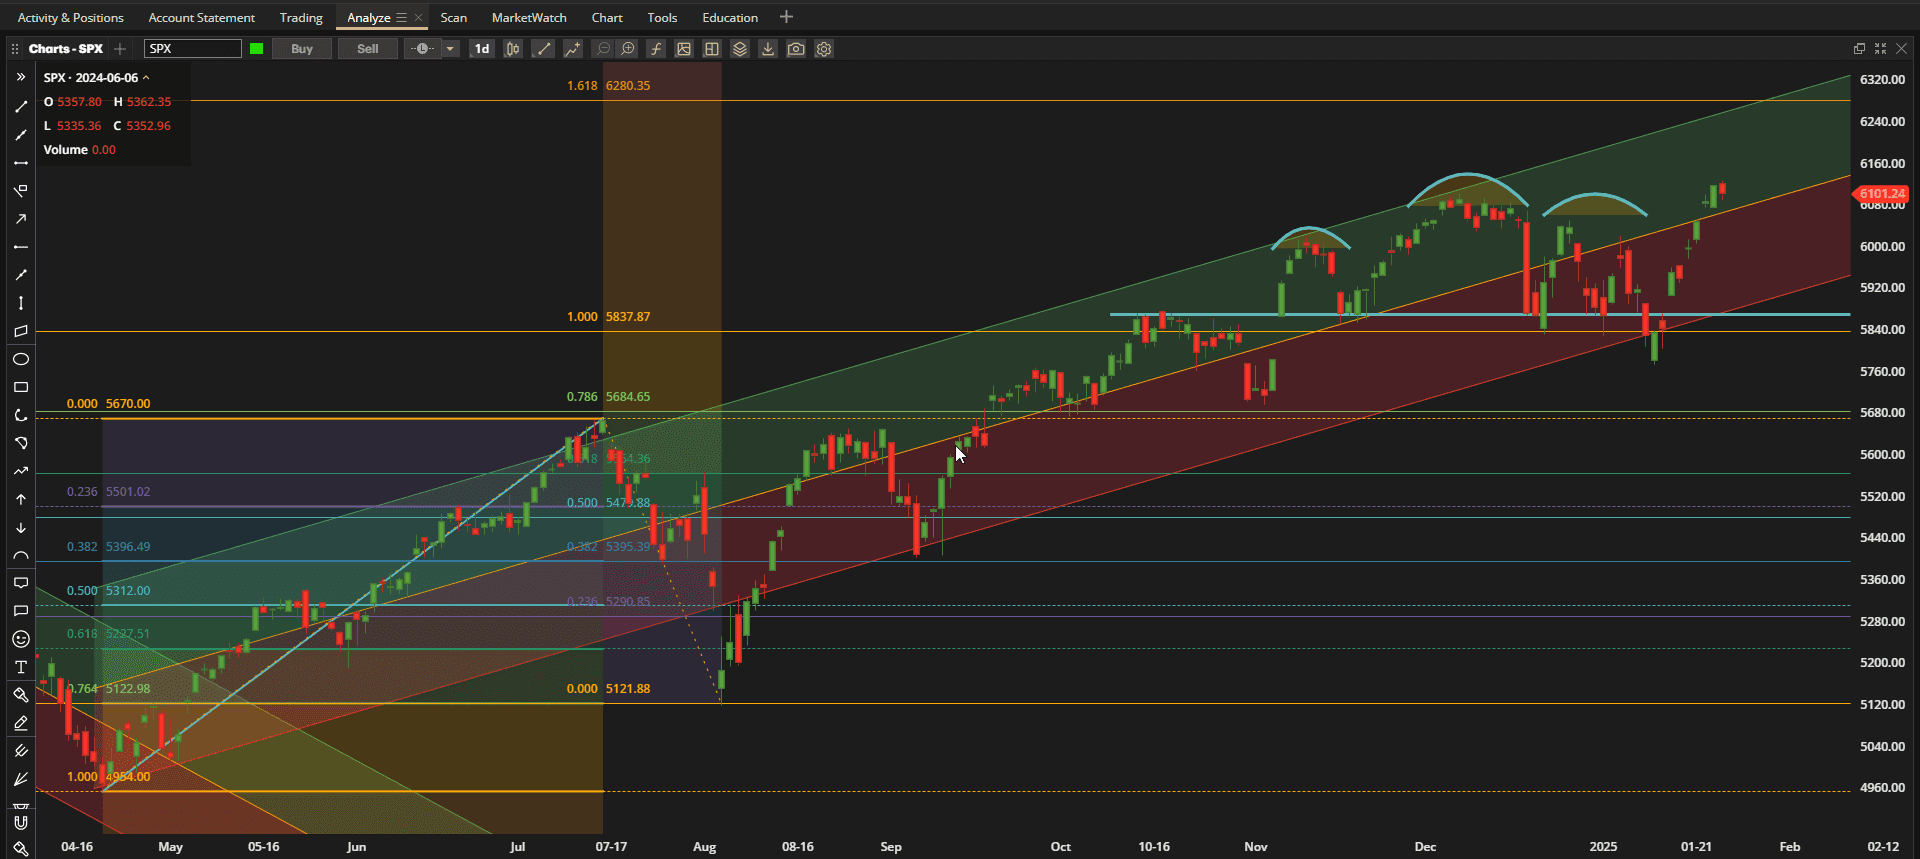
Task: Click the 0.000 5670.00 retracement label
Action: pos(108,404)
